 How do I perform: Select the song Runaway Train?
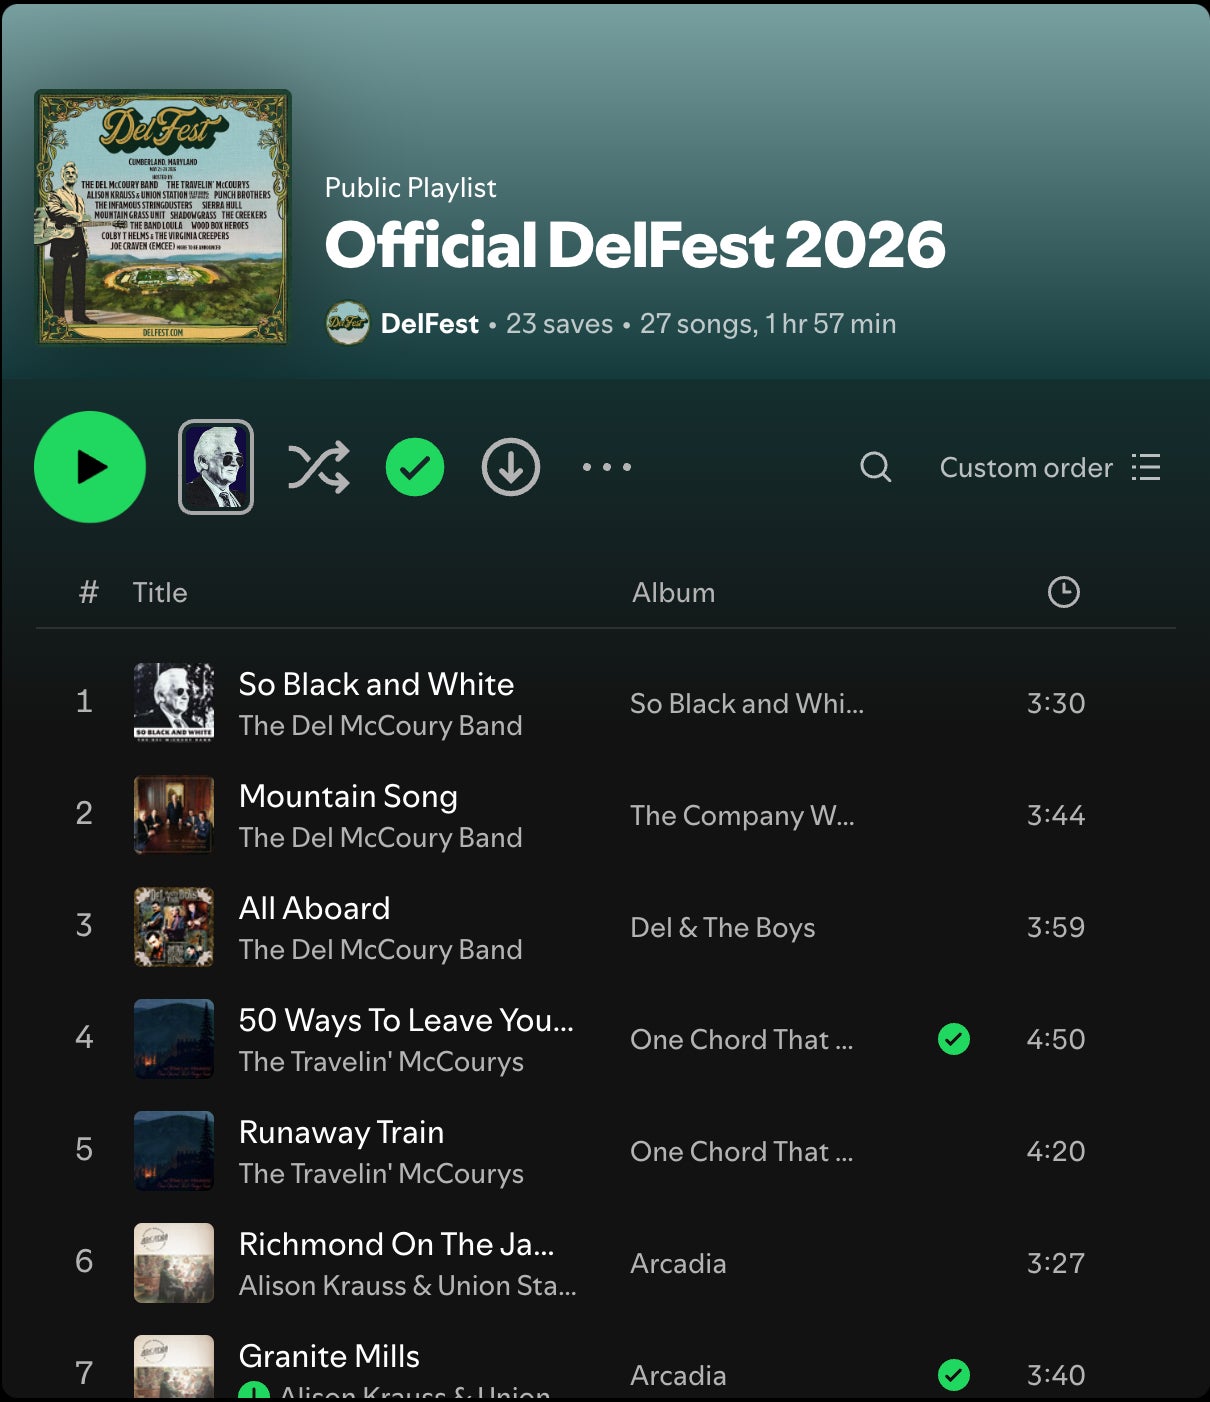(341, 1132)
